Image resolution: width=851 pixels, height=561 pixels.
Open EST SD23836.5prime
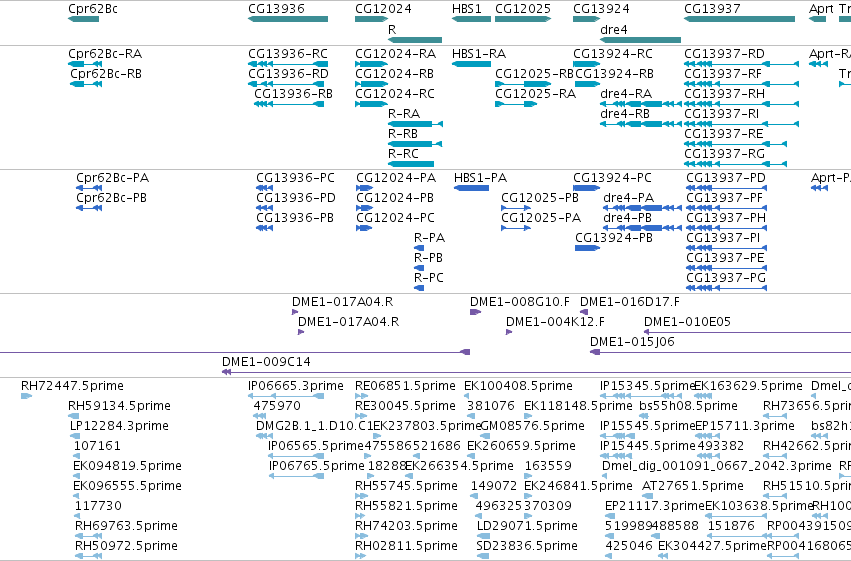click(x=527, y=546)
